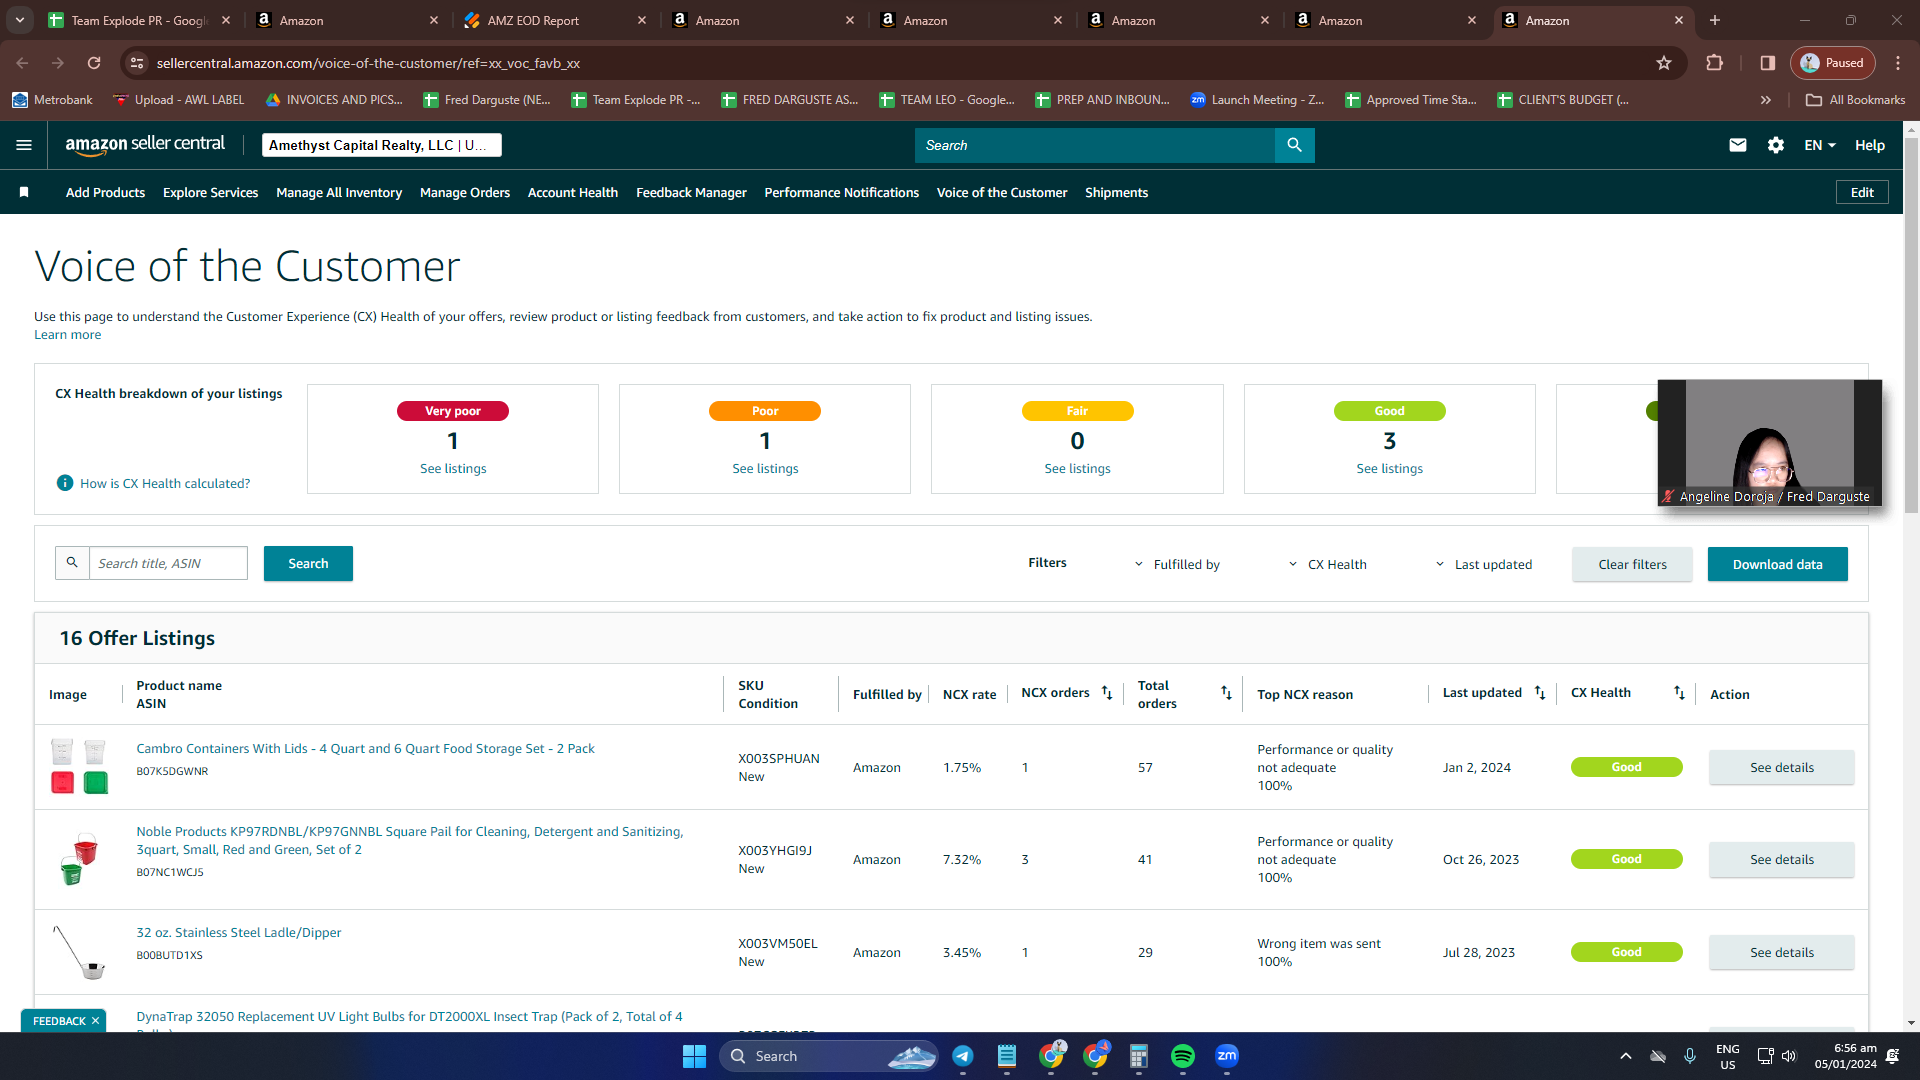The image size is (1920, 1080).
Task: Sort by Total orders column arrows
Action: [1226, 693]
